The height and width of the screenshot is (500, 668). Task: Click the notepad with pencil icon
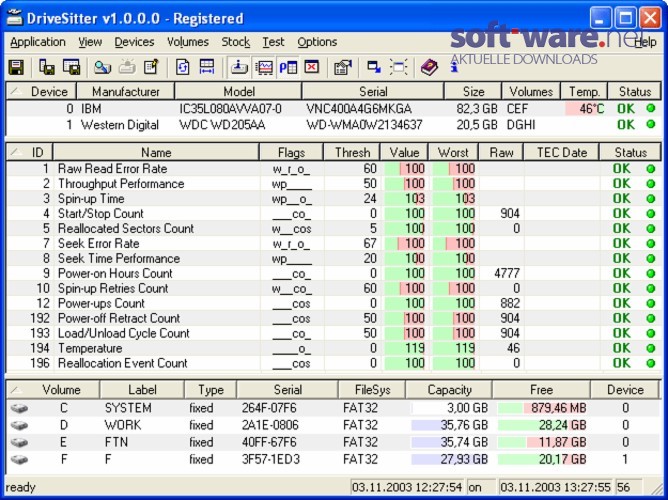pos(151,67)
